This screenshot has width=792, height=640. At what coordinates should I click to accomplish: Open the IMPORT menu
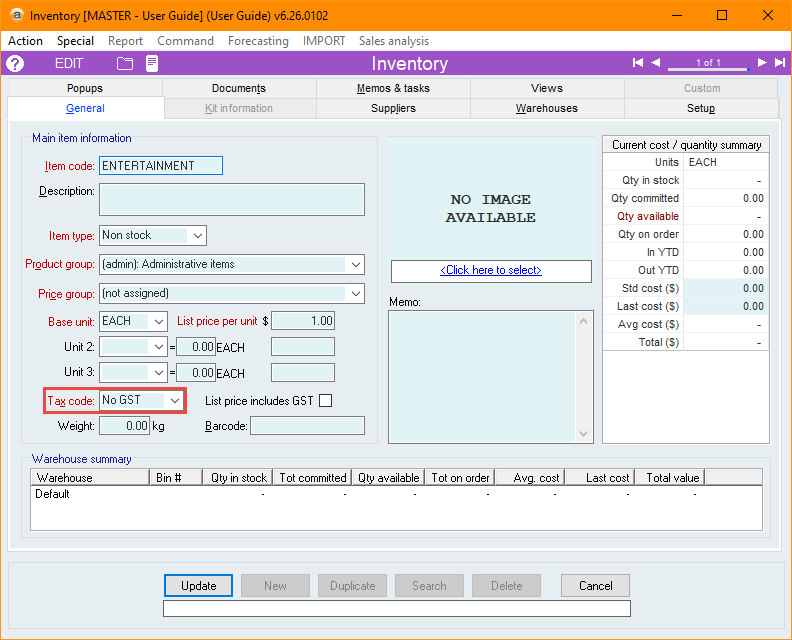324,41
